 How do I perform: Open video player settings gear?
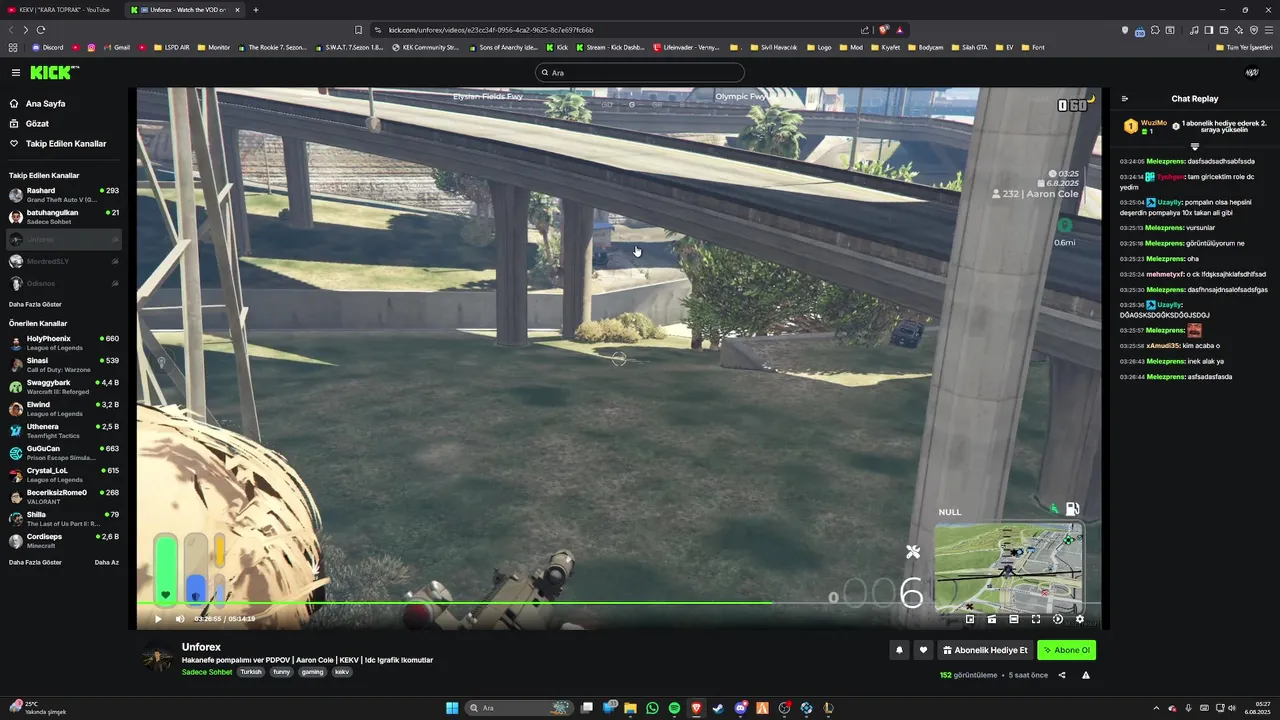tap(1079, 619)
